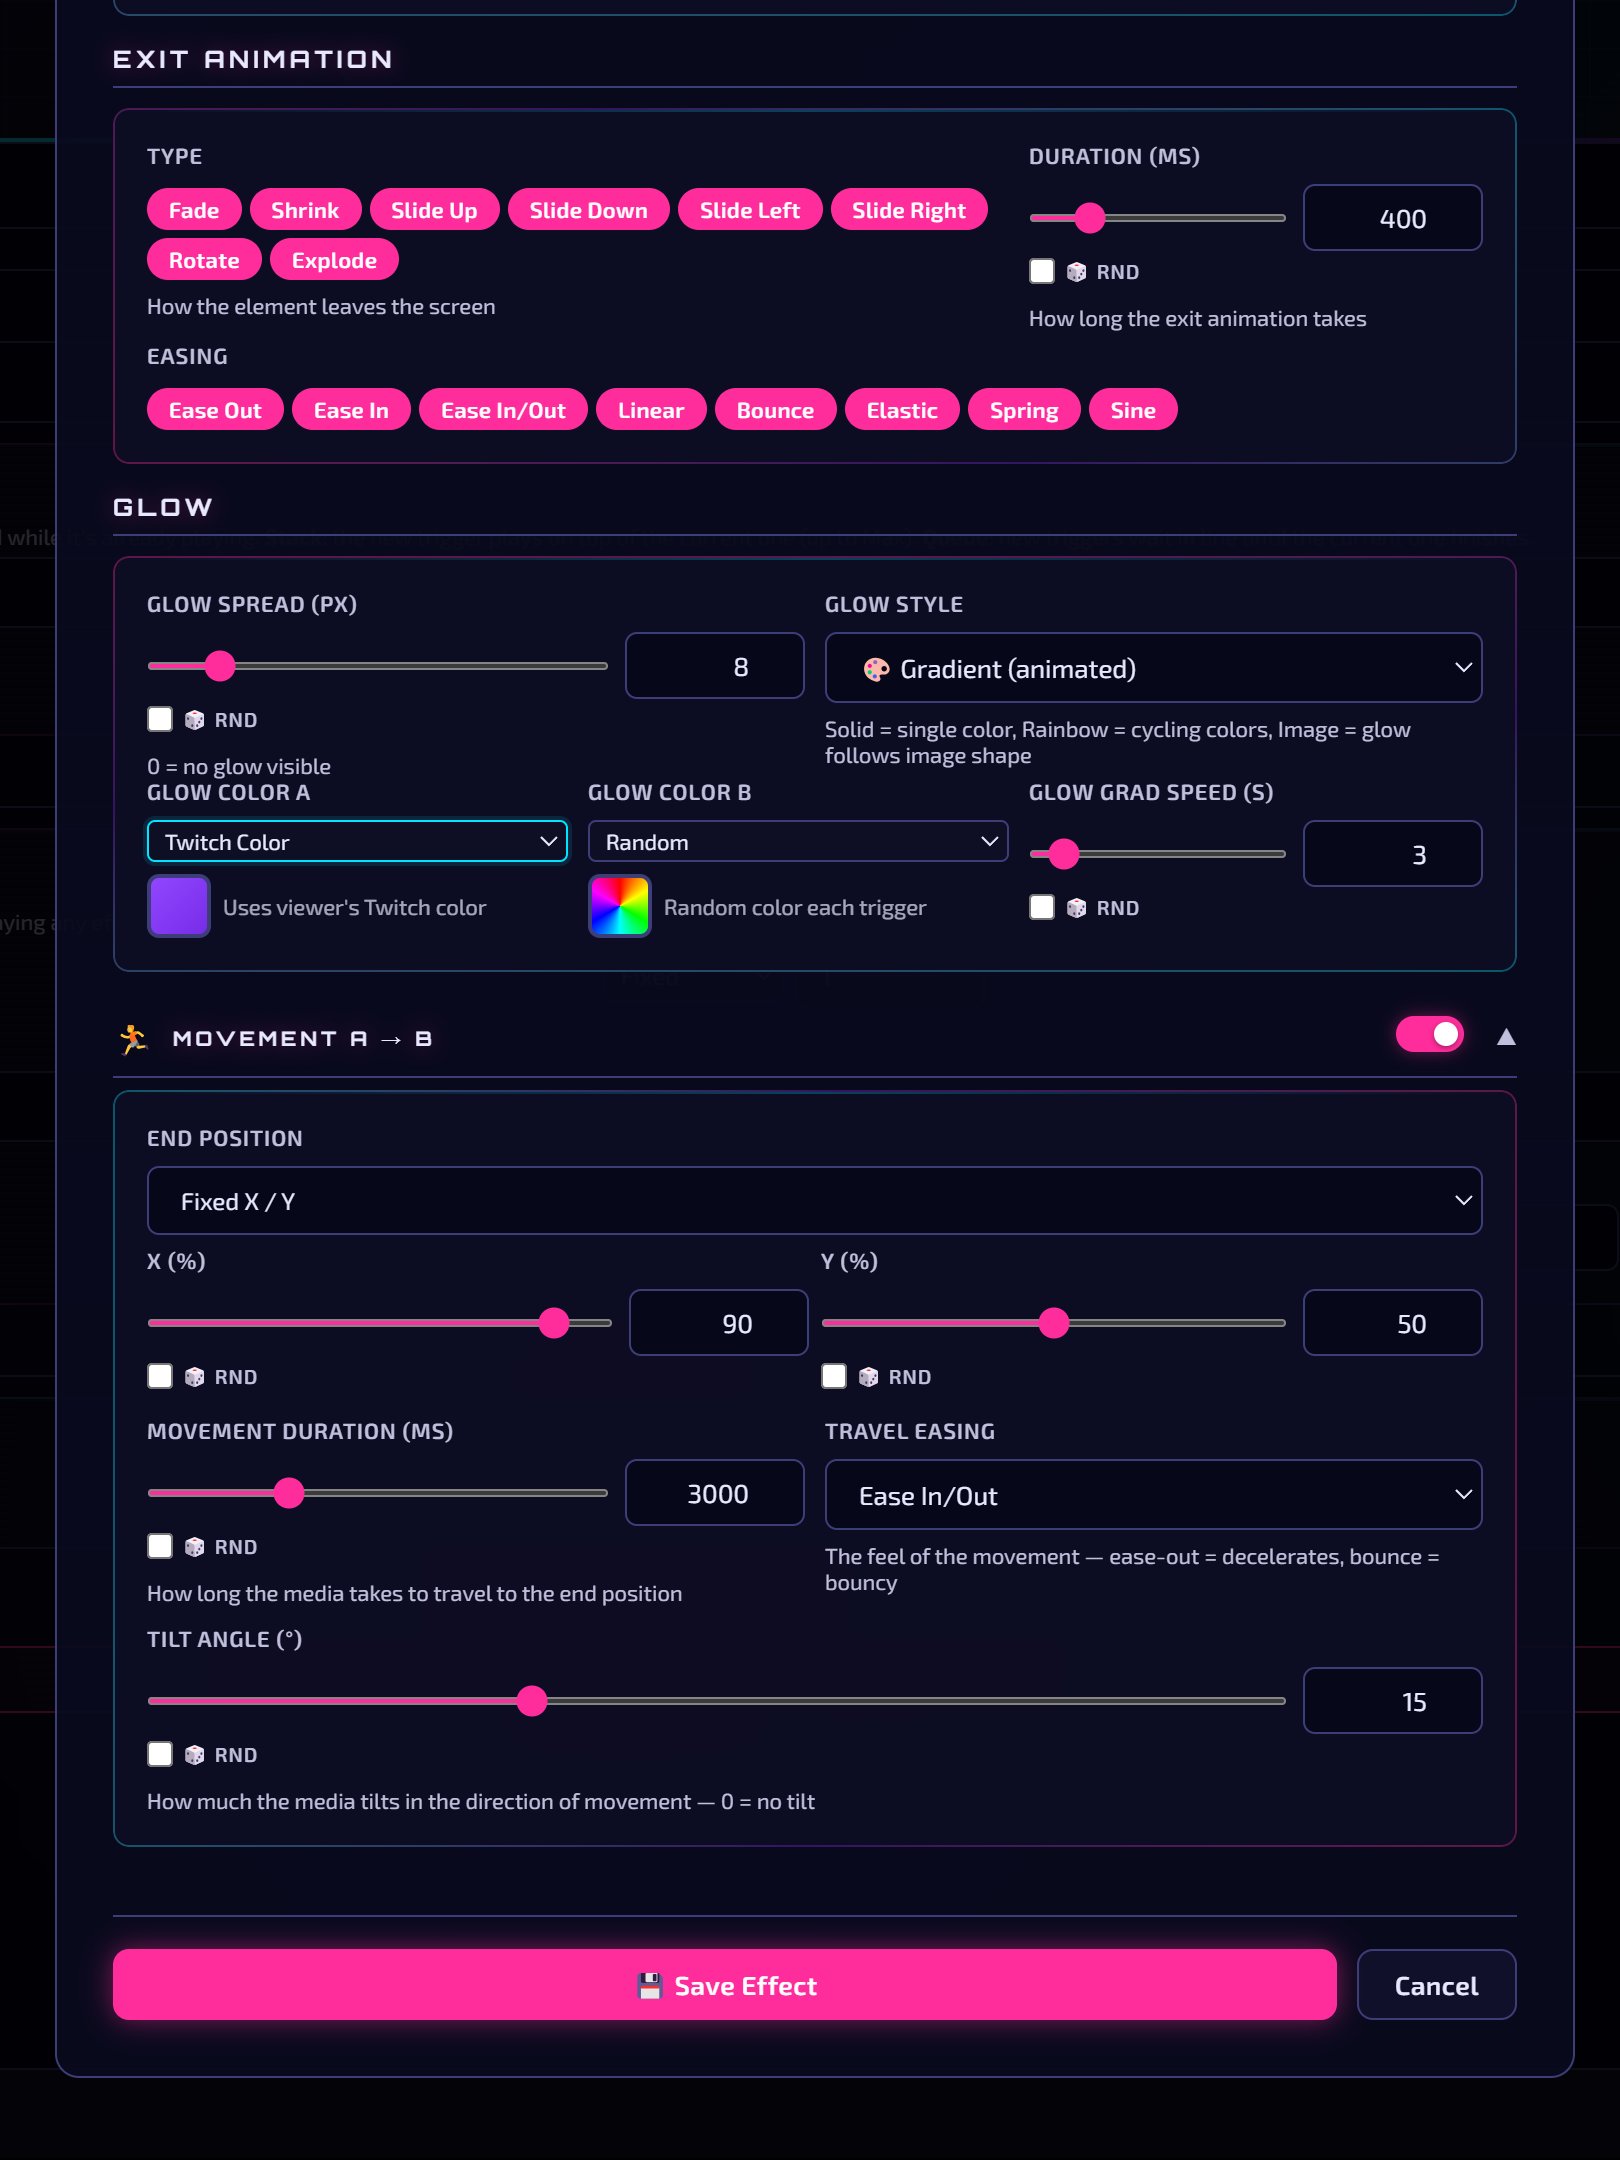Choose Slide Up exit type
The width and height of the screenshot is (1620, 2160).
[434, 210]
